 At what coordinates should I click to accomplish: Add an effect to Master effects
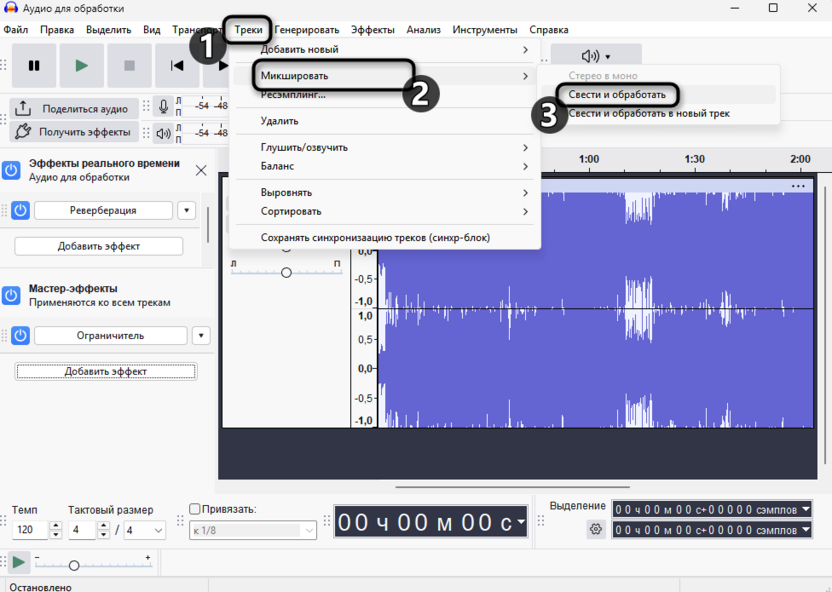tap(106, 371)
